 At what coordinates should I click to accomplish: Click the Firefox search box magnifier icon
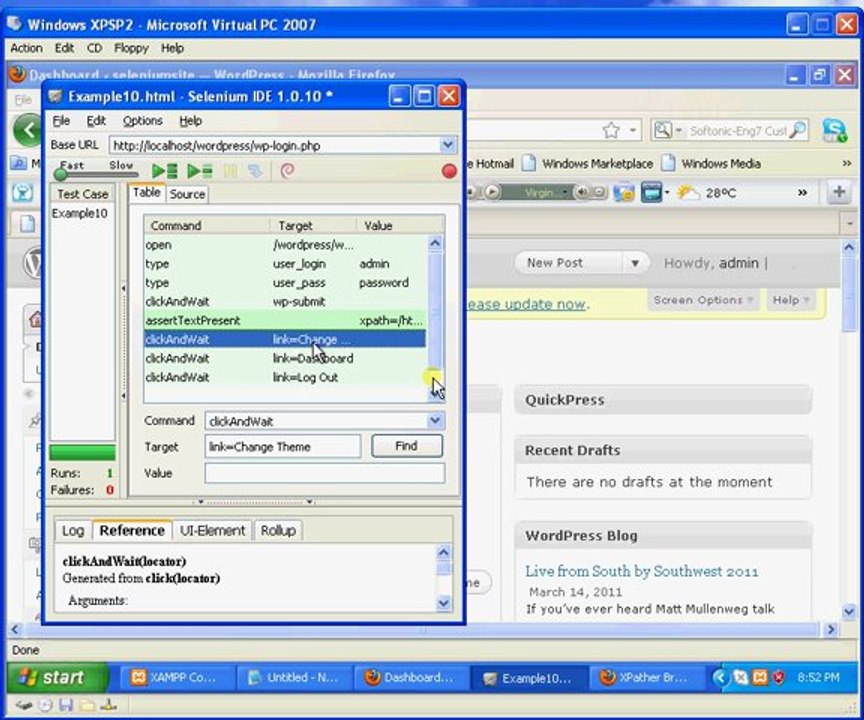pos(798,131)
